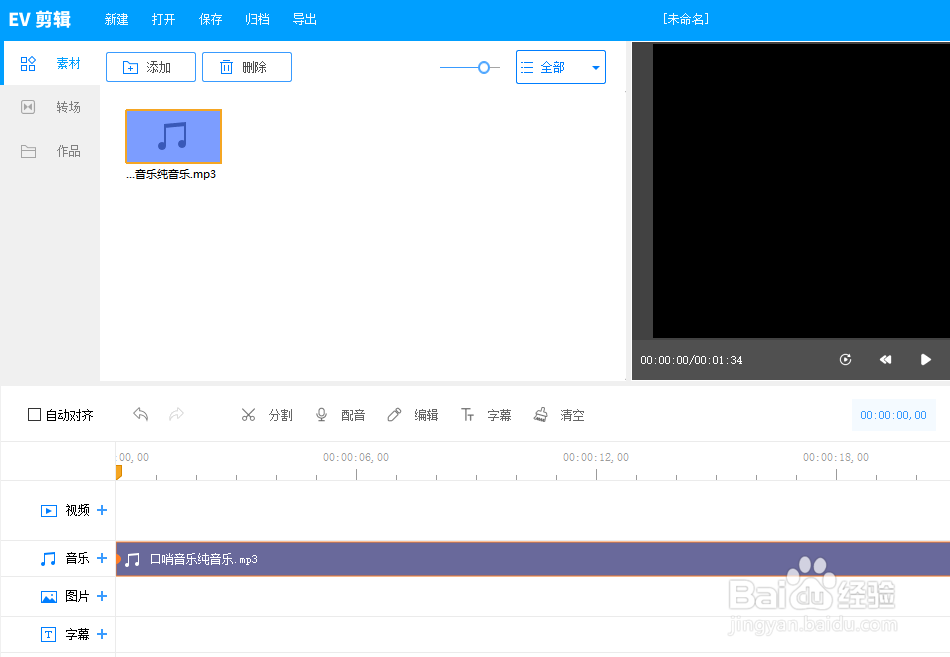Screen dimensions: 950x657
Task: Click the 00:00:18,00 ruler label
Action: 835,457
